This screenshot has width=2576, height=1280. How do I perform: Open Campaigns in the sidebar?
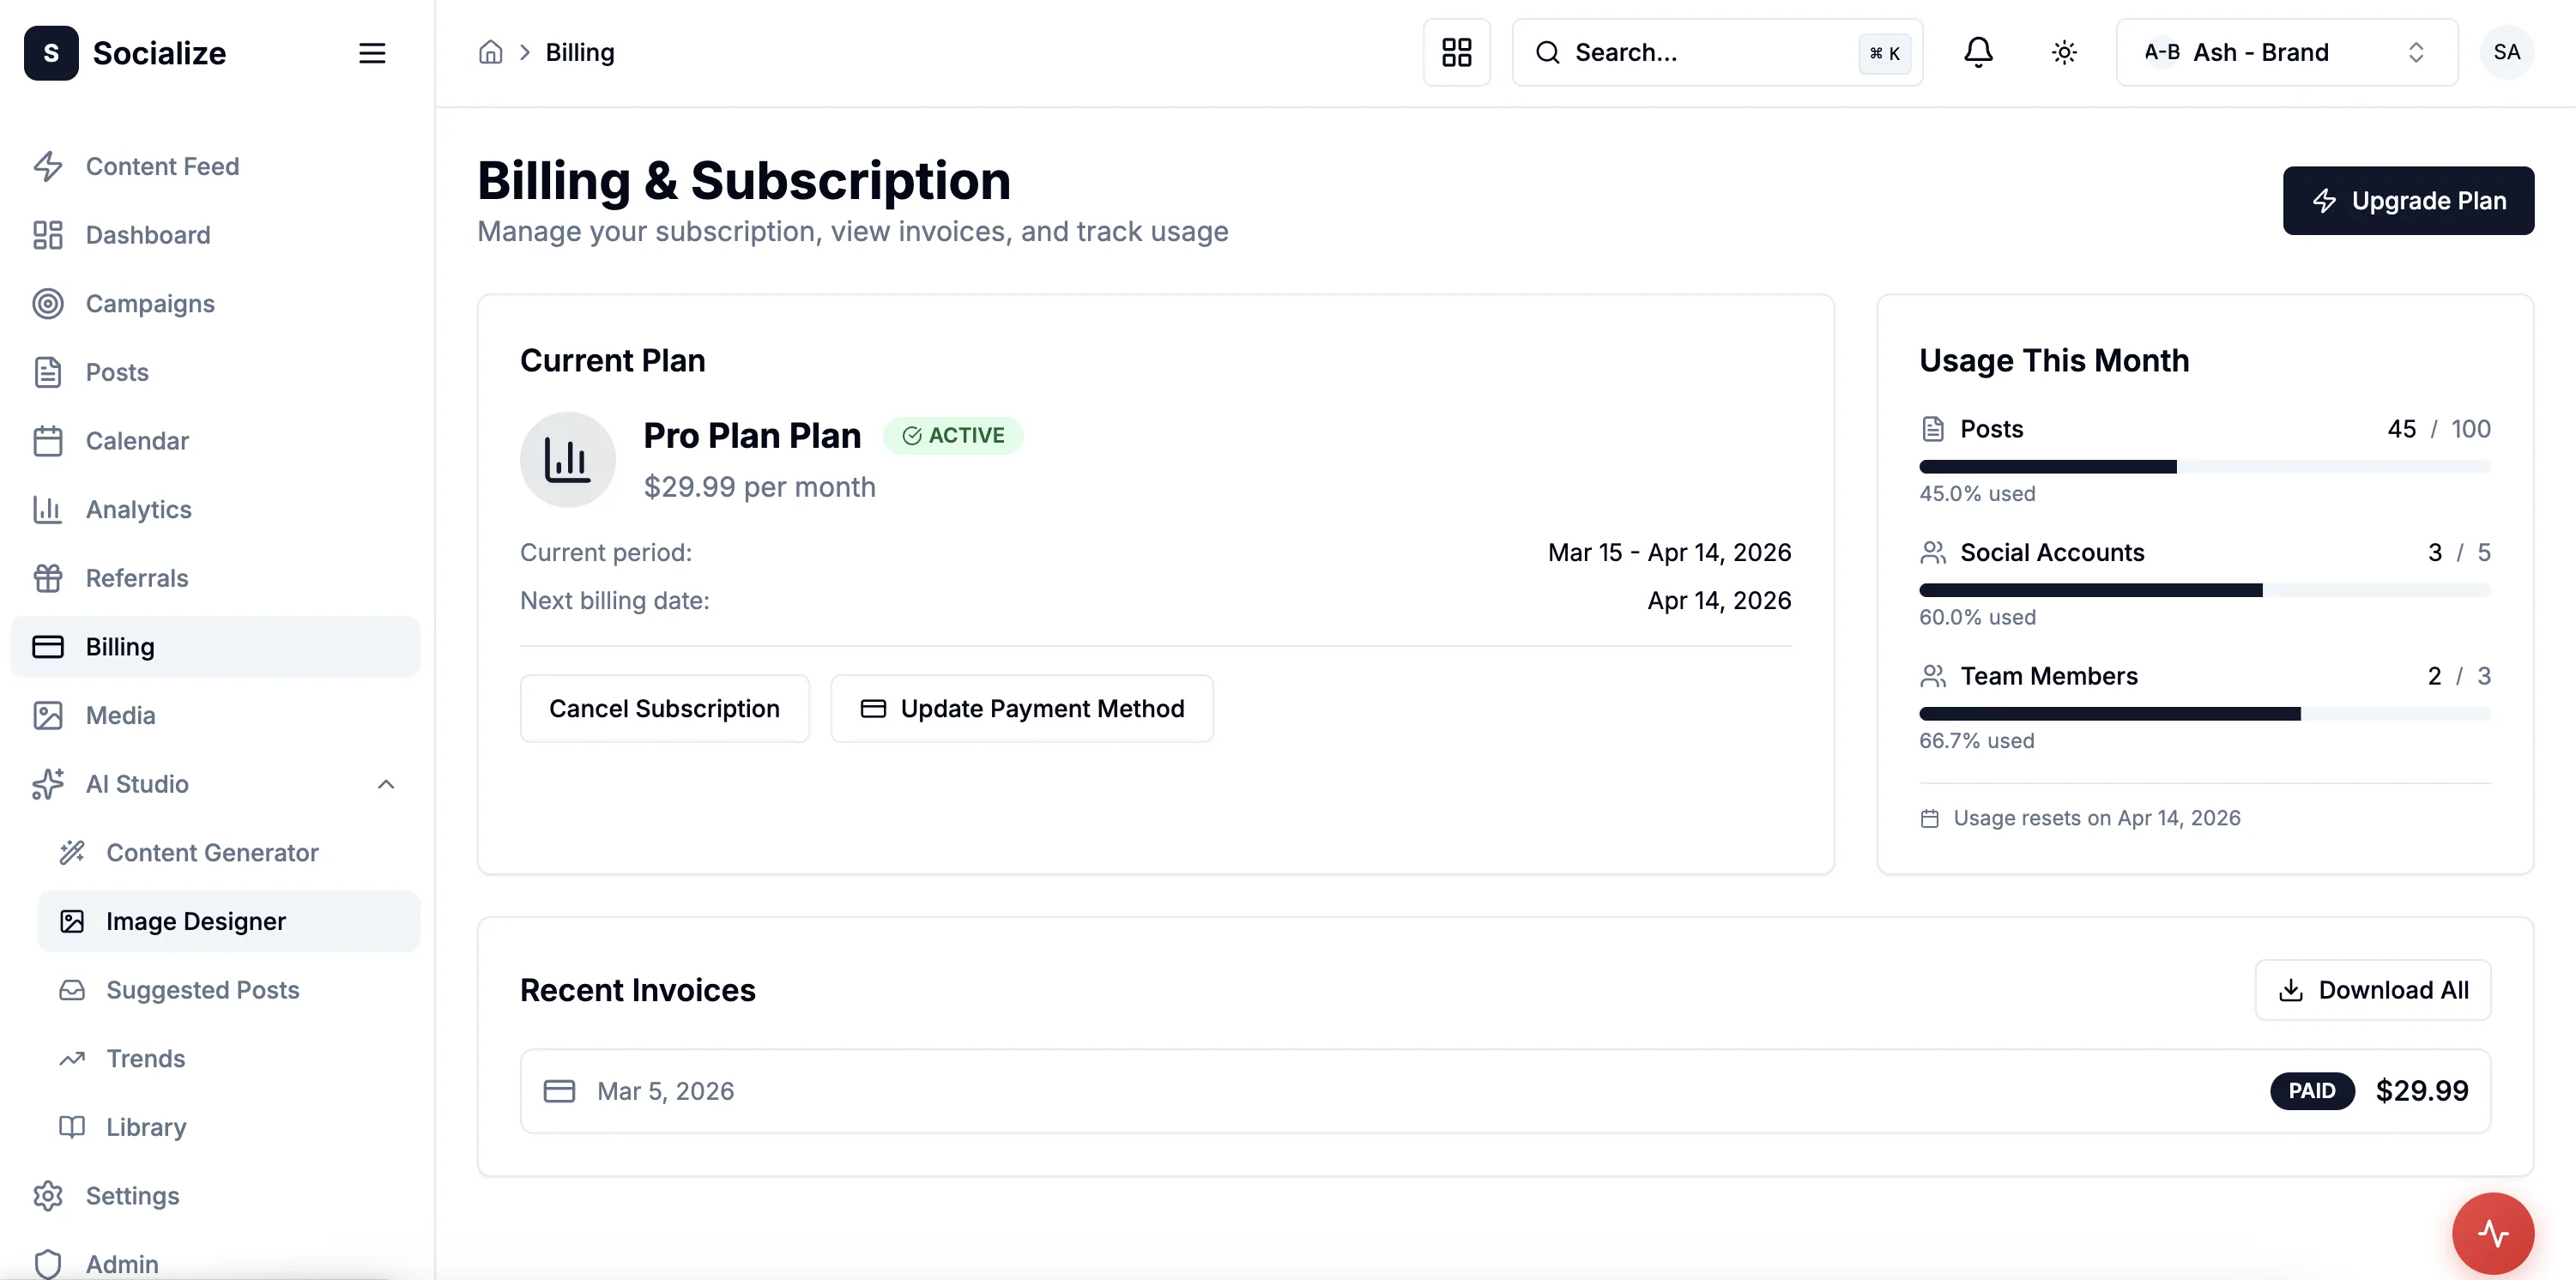[150, 303]
